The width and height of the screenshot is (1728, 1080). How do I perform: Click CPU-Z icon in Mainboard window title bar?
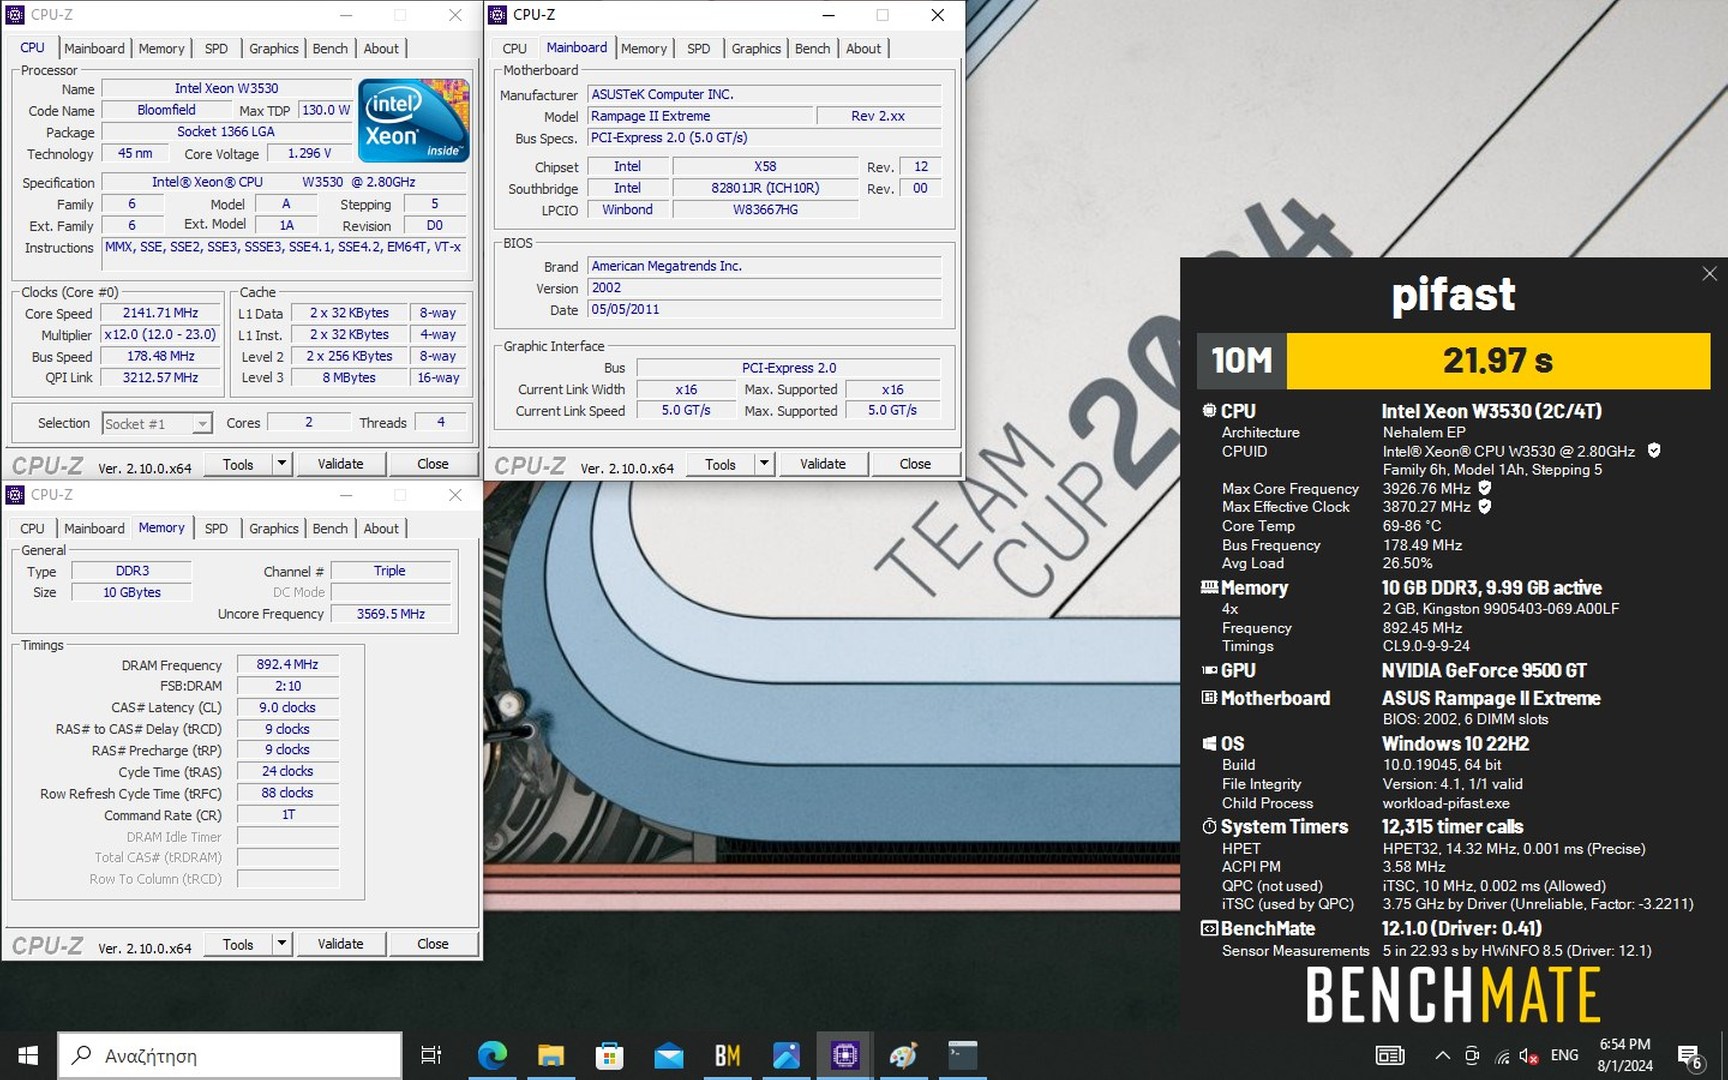click(497, 14)
